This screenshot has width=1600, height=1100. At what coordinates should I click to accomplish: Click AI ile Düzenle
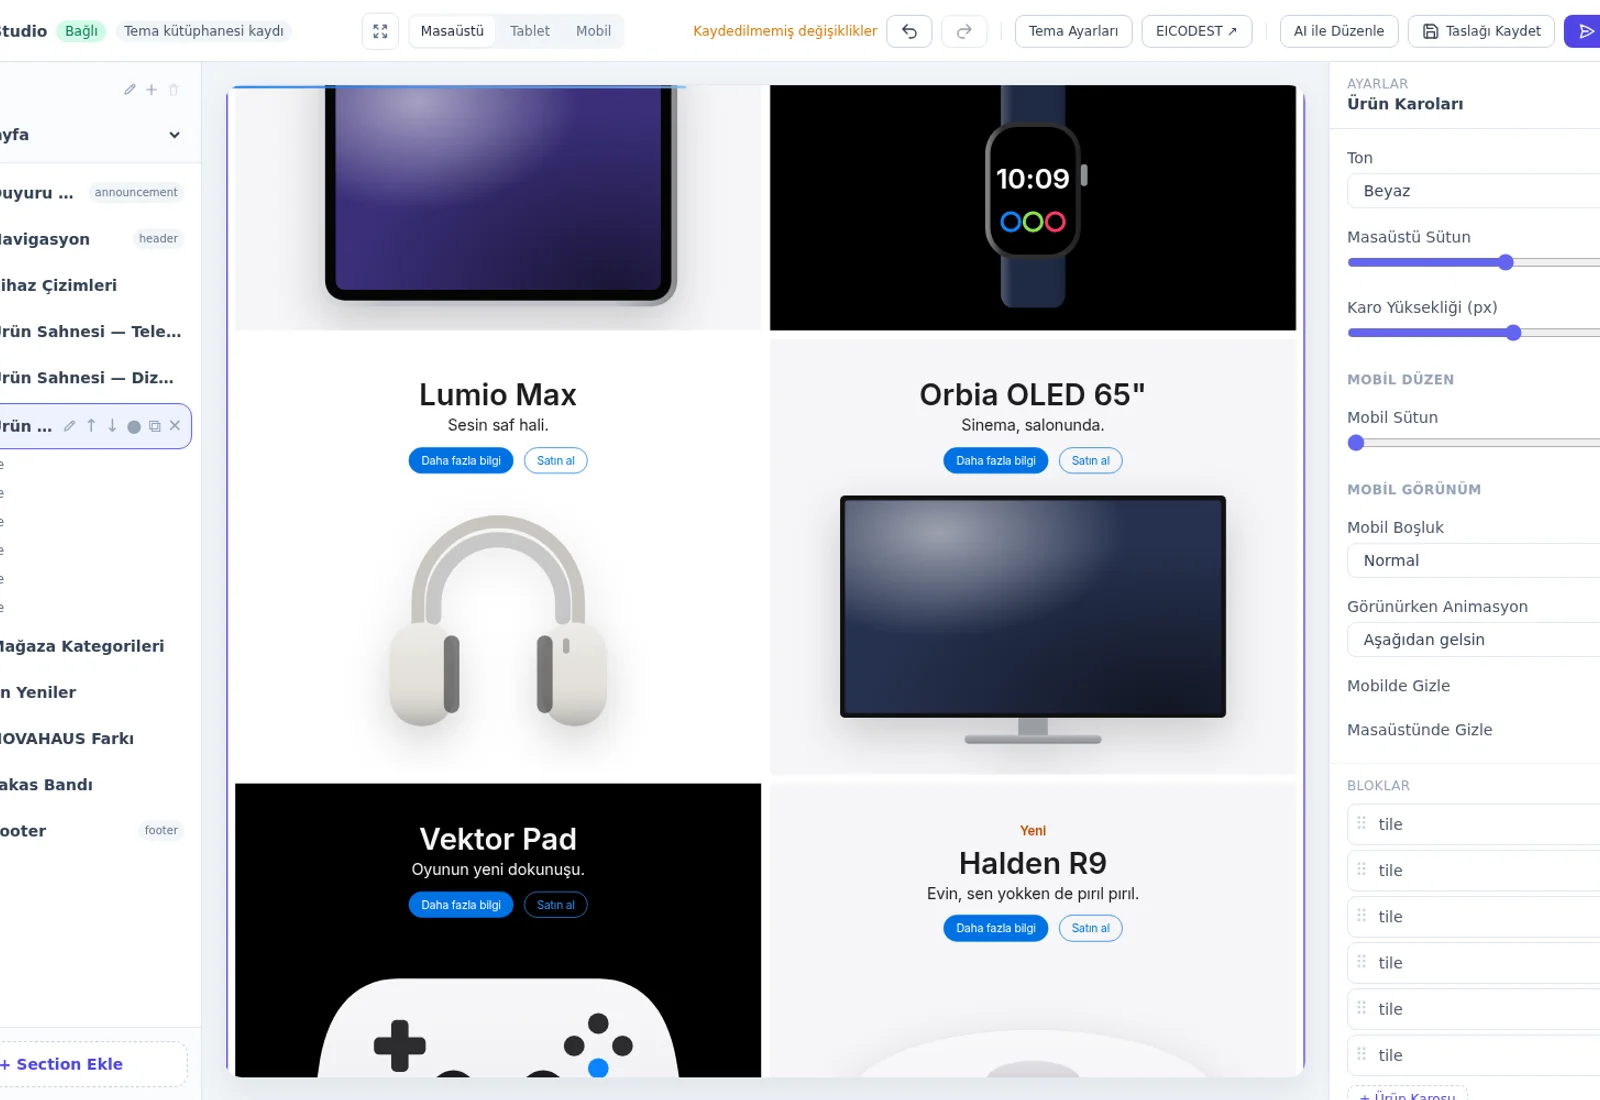click(1339, 31)
